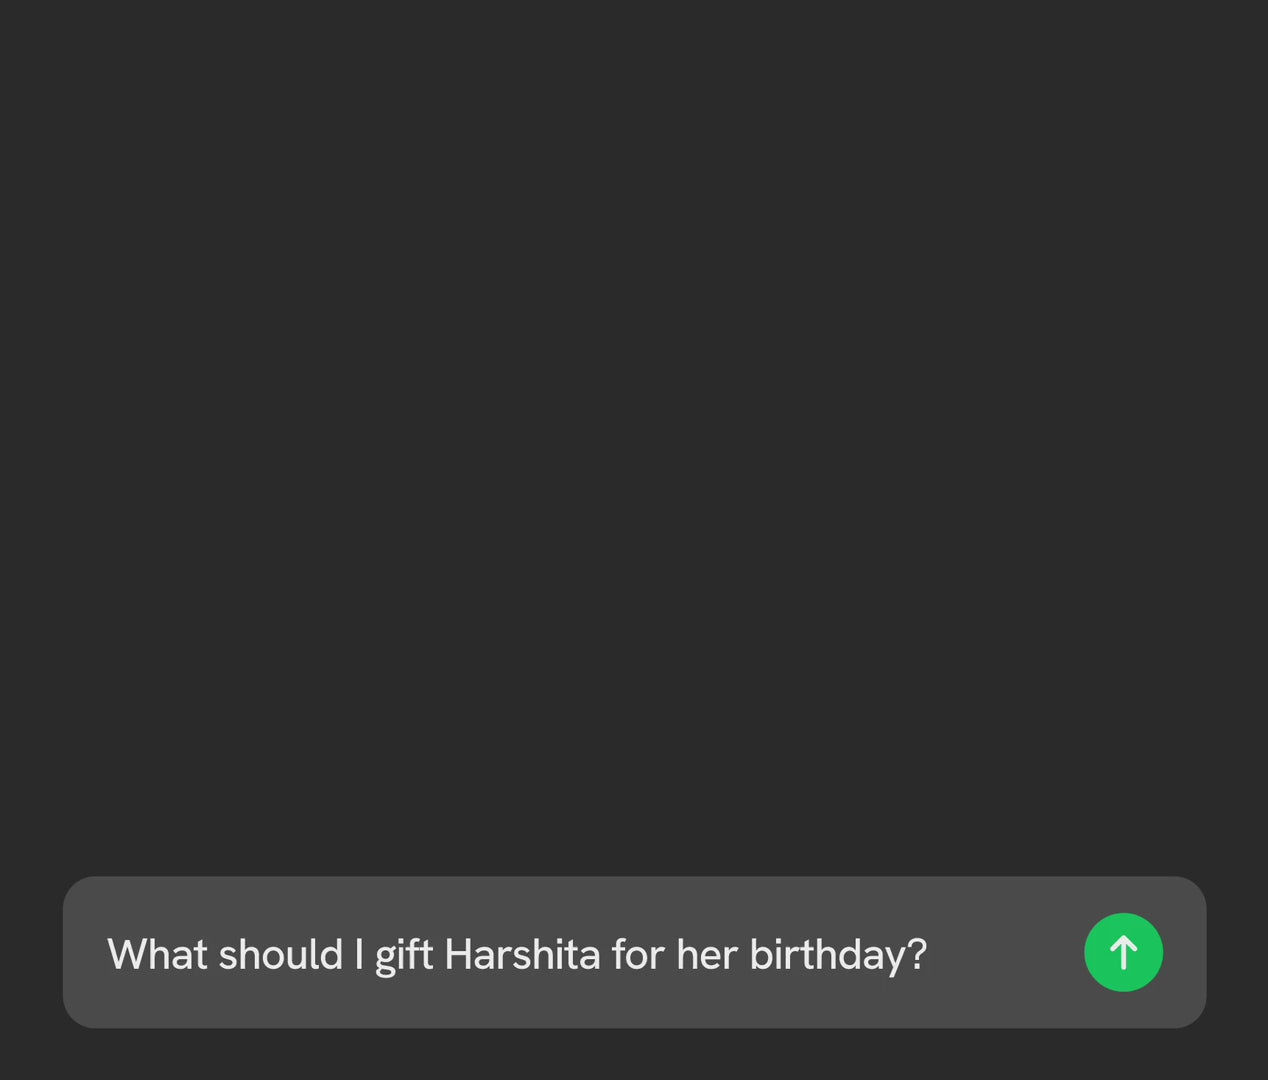Click the blank chat history region above the input
Viewport: 1268px width, 1080px height.
point(634,430)
